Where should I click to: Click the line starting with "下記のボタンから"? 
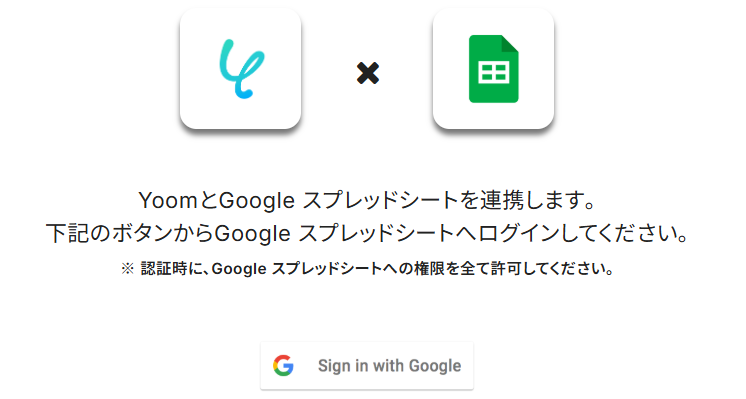coord(367,234)
